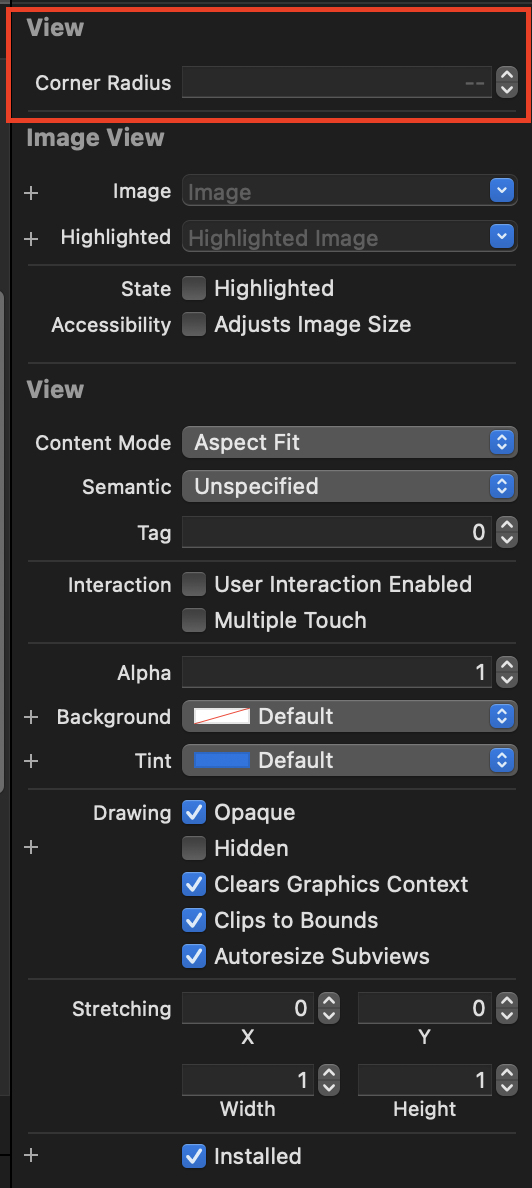
Task: Open the Semantic Unspecified dropdown
Action: point(349,486)
